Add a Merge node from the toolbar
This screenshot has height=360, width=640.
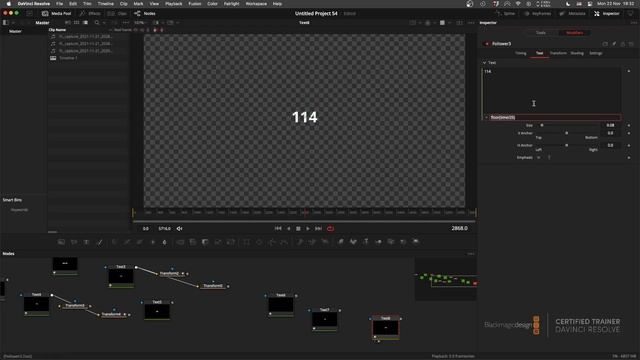tap(180, 242)
